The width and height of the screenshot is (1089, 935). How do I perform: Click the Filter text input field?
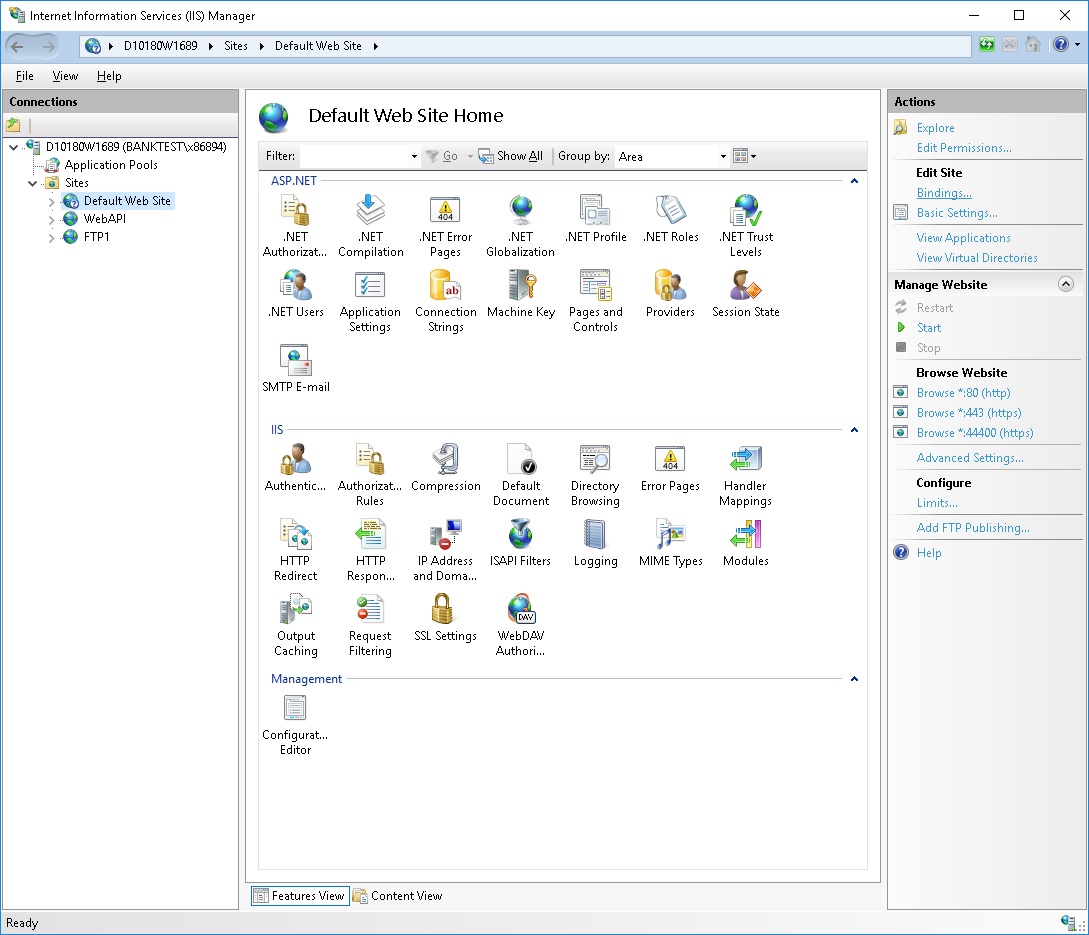pos(354,156)
